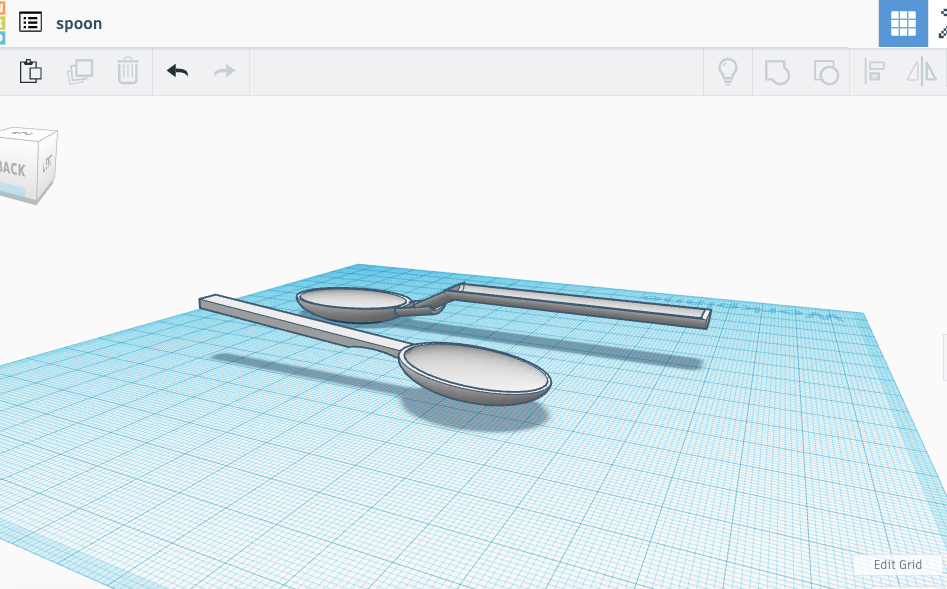Screen dimensions: 947x589
Task: Expand the collapsed right side panel
Action: (943, 357)
